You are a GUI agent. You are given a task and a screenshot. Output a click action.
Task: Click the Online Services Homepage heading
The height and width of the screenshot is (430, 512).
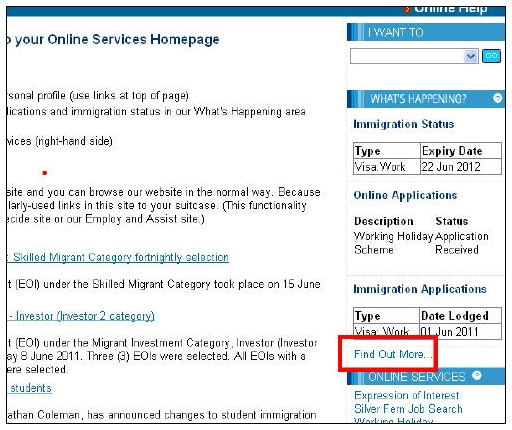113,40
